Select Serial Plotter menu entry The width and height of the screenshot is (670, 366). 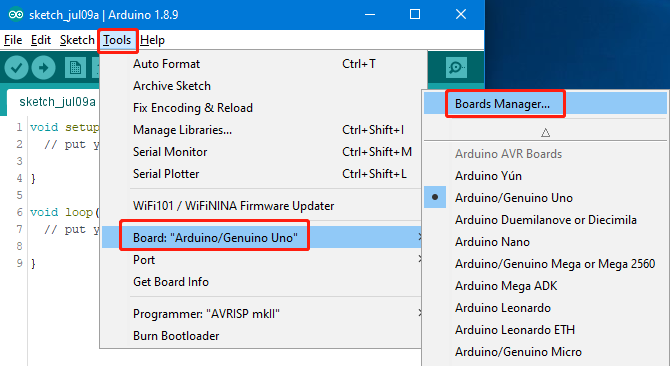tap(262, 174)
